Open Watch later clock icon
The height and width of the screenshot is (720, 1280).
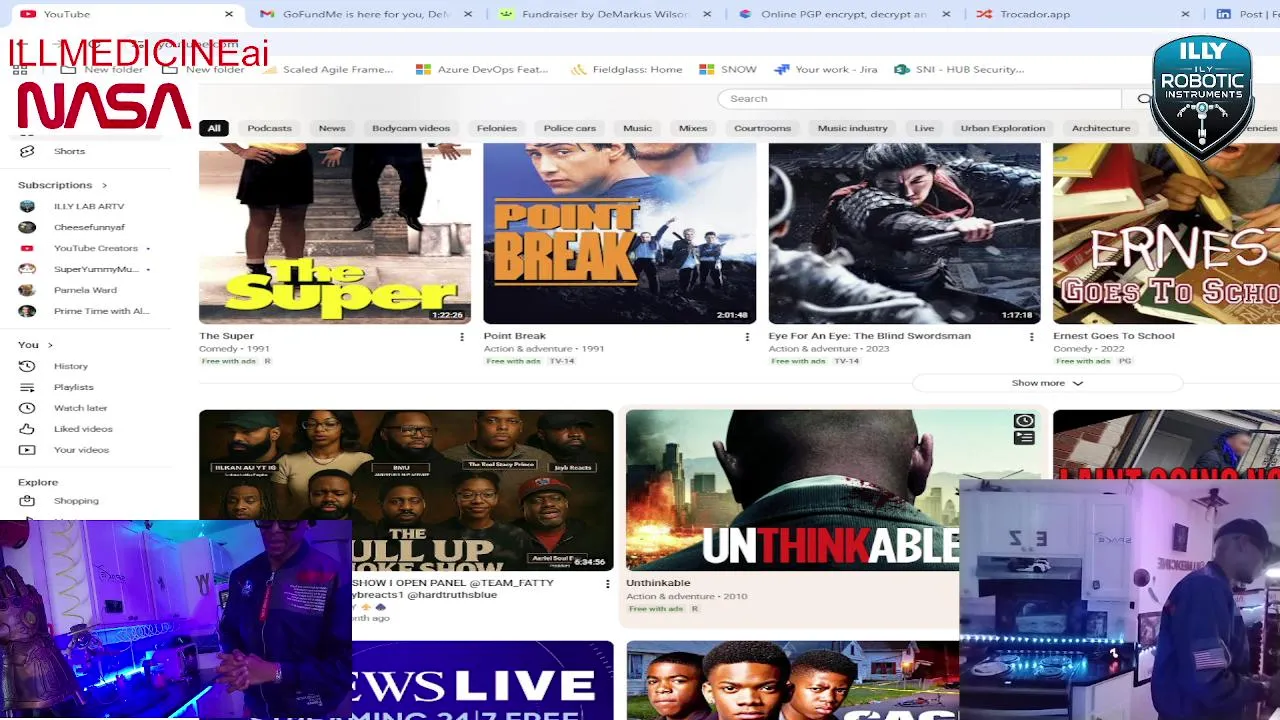tap(27, 408)
